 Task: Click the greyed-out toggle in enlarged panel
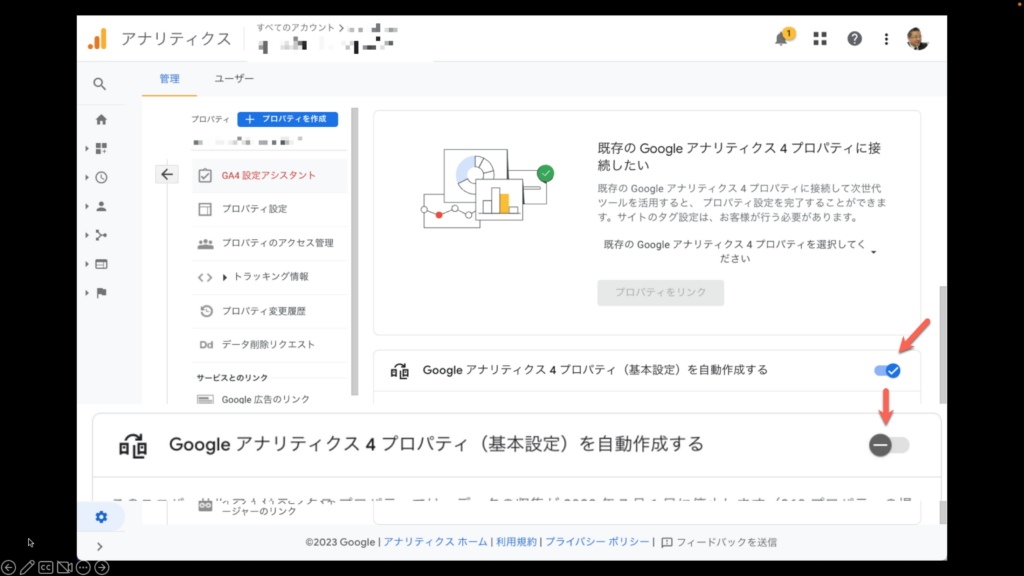pyautogui.click(x=889, y=445)
